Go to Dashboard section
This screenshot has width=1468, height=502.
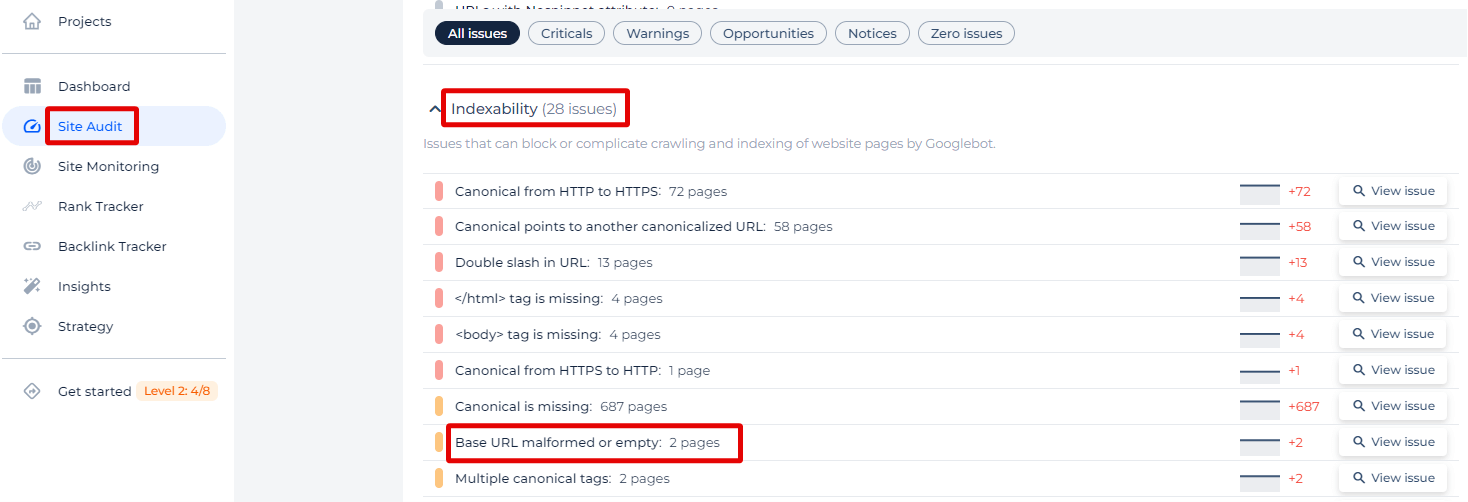(x=94, y=86)
